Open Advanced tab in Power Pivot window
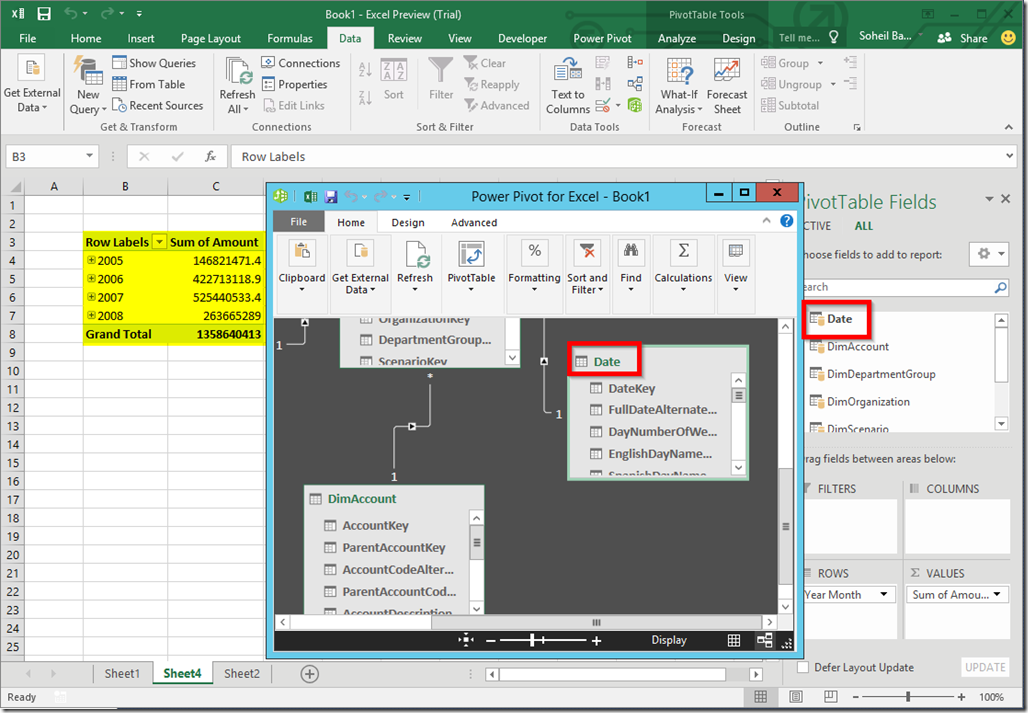 [474, 222]
